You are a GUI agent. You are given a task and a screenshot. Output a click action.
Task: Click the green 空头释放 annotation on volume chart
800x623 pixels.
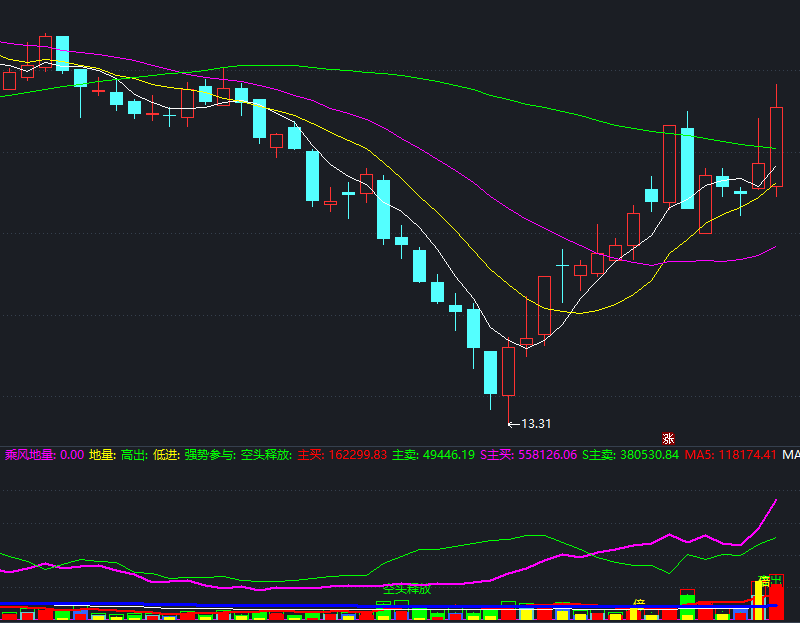(x=407, y=589)
